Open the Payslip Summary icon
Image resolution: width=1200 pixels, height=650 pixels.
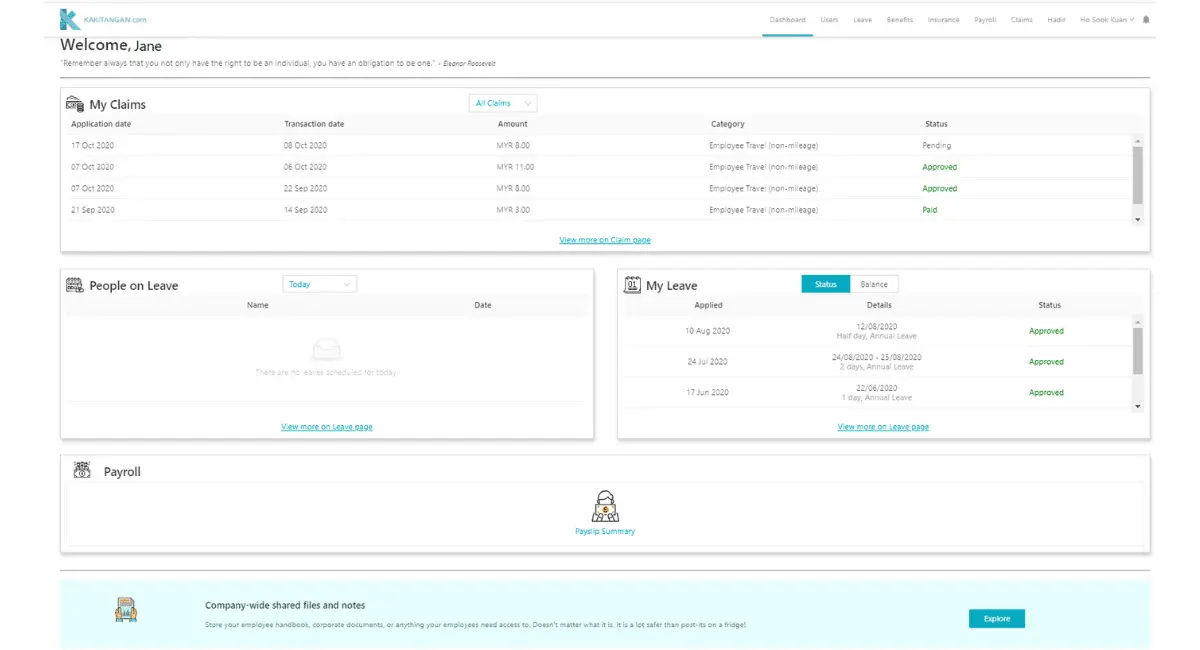(x=605, y=506)
